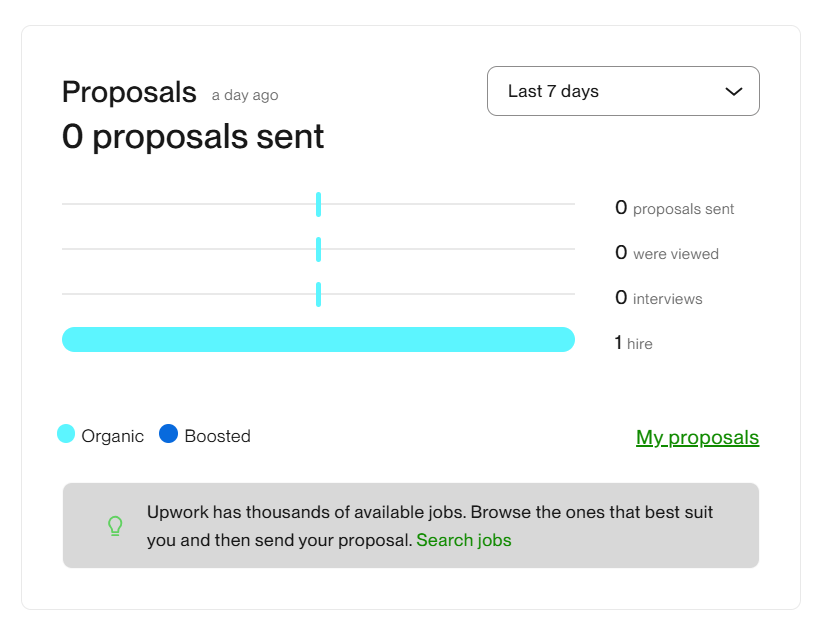Click the Proposals heading
The width and height of the screenshot is (822, 630).
[x=129, y=92]
